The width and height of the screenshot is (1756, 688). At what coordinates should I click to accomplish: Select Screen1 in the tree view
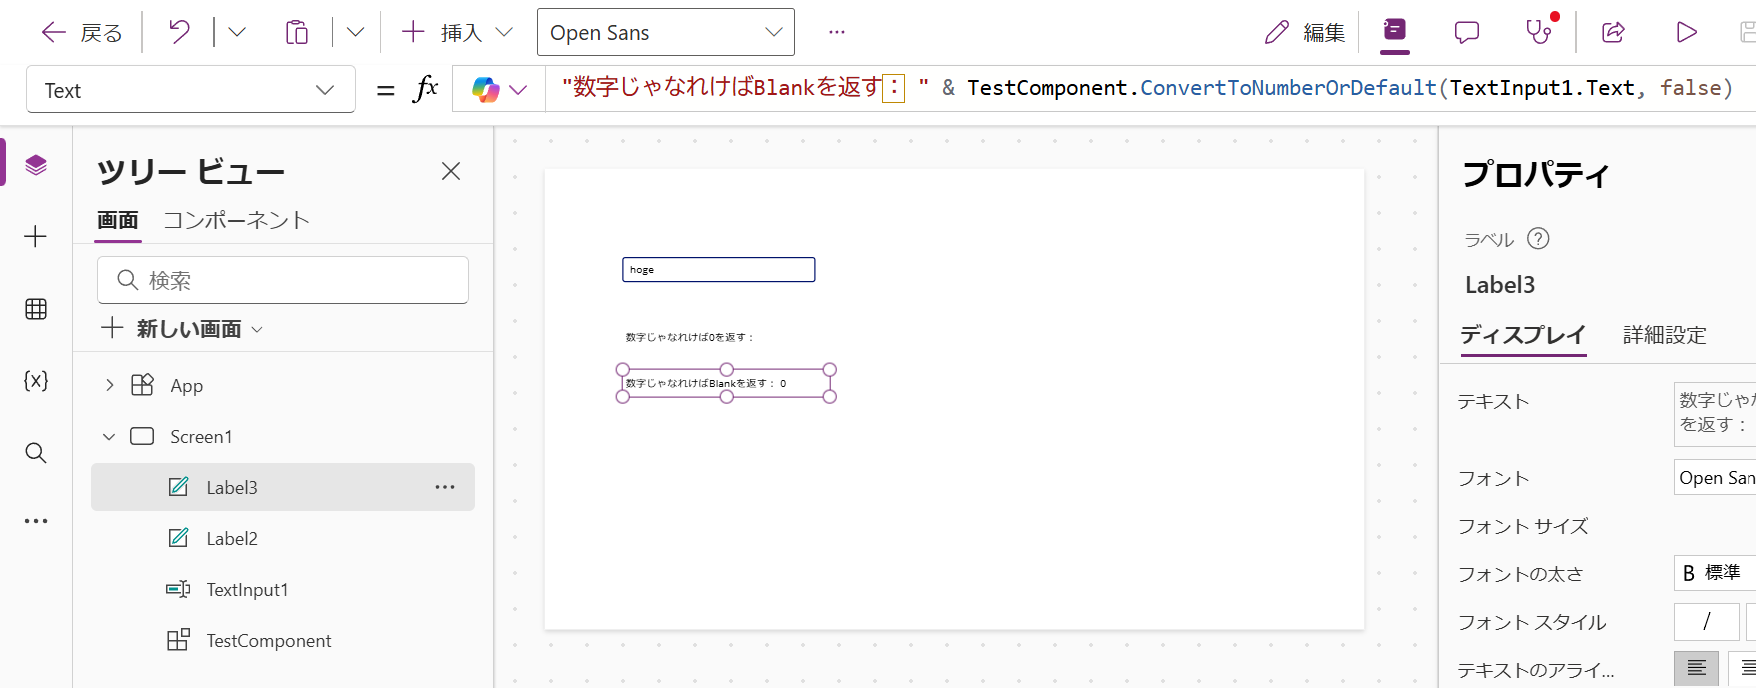[200, 436]
